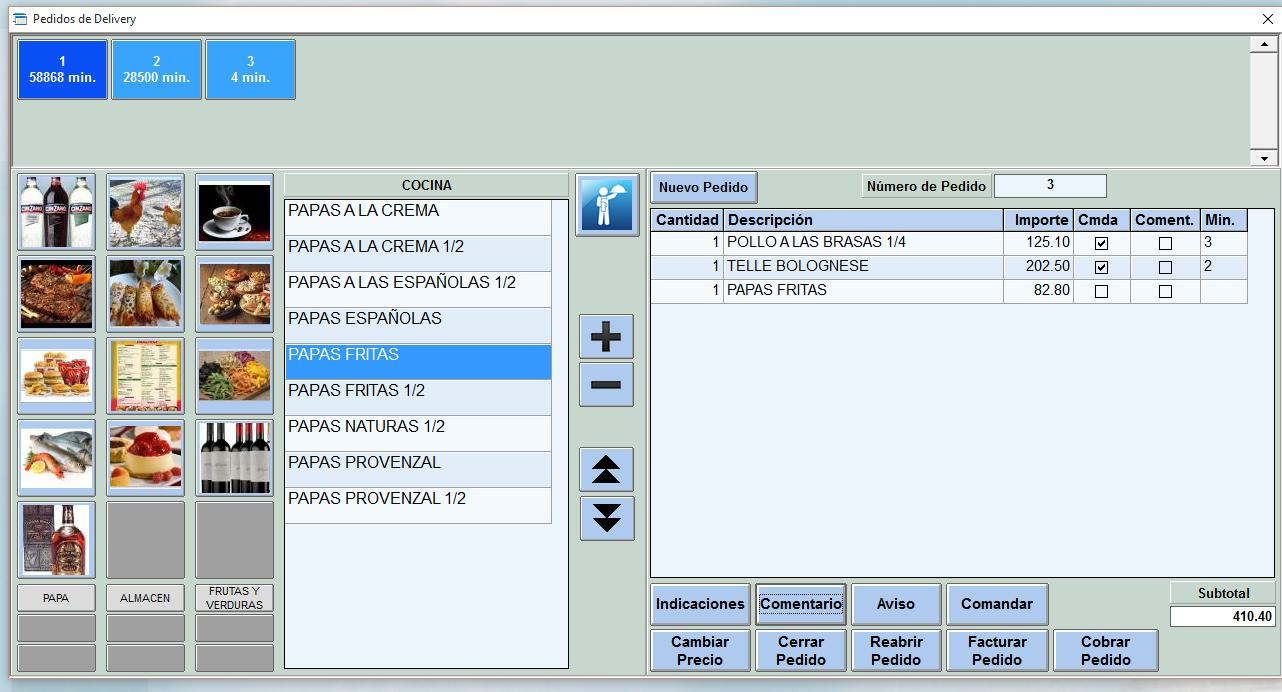Click the Número de Pedido field
This screenshot has height=692, width=1282.
pos(1050,185)
